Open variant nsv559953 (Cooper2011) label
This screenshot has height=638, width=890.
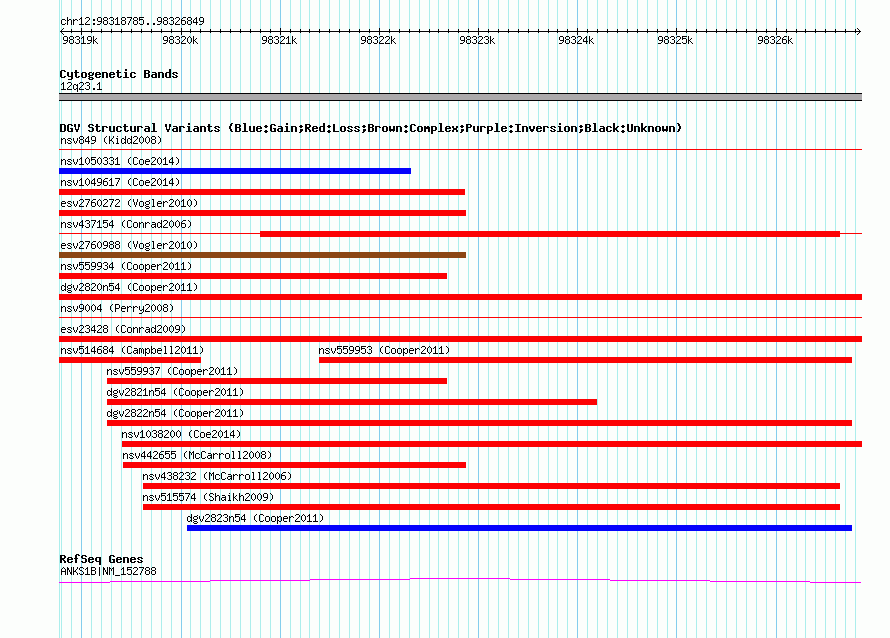tap(384, 350)
